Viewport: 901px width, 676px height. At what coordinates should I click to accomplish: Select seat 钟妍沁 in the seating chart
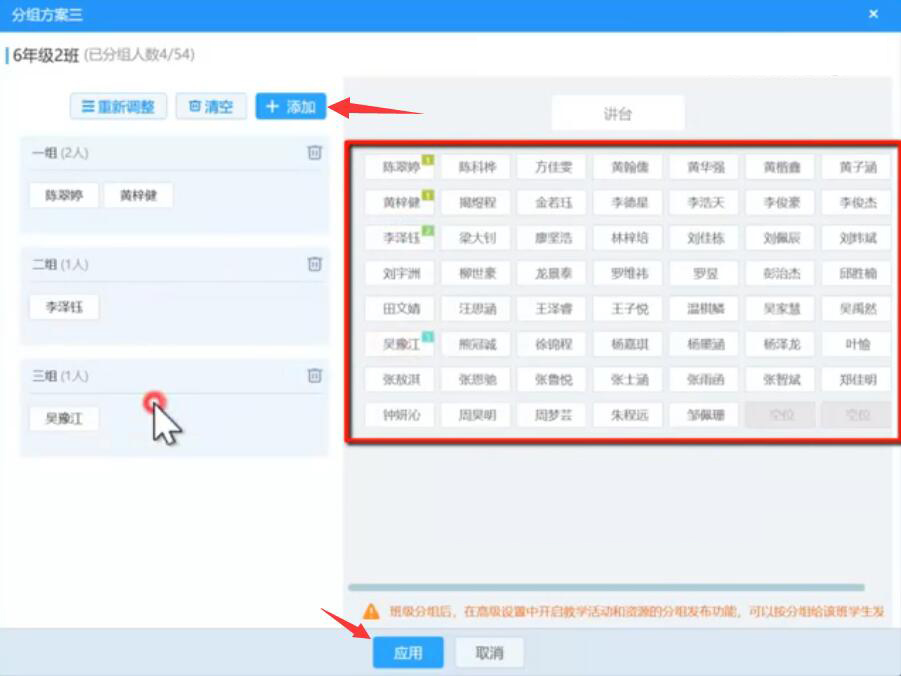[x=400, y=415]
